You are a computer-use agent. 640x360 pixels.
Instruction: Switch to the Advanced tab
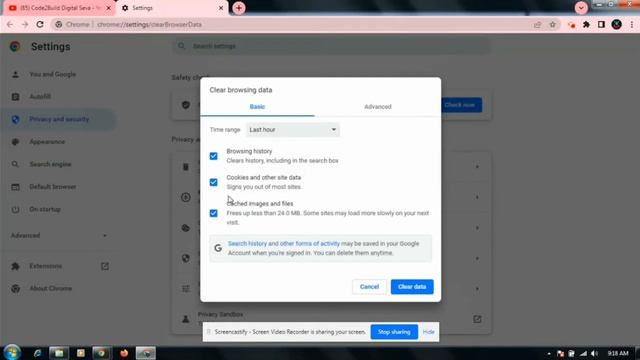point(378,107)
